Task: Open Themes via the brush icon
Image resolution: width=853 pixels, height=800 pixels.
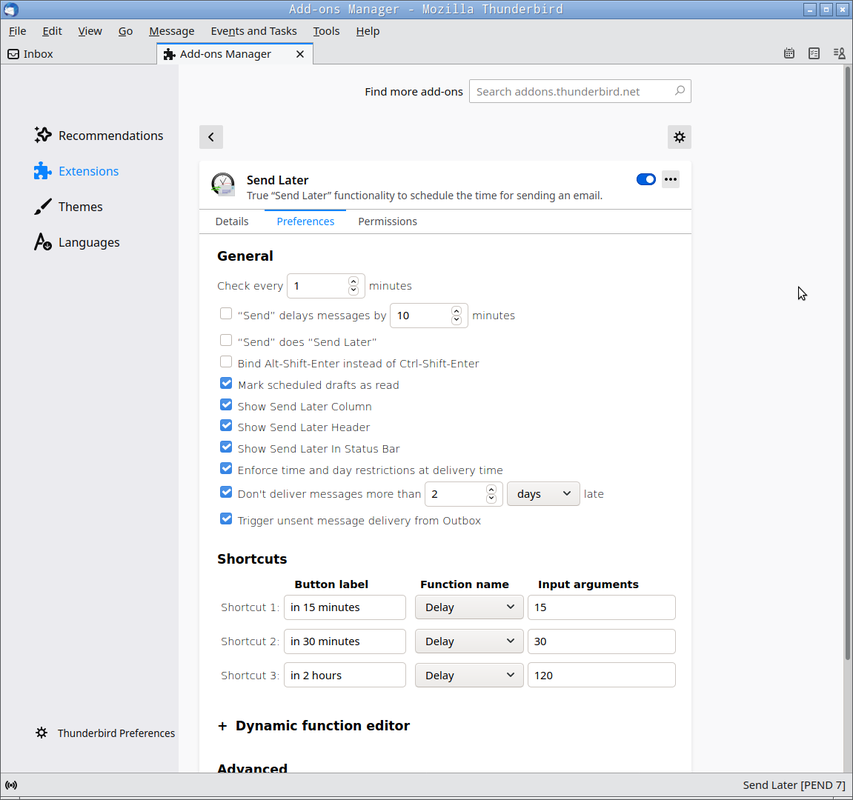Action: (42, 207)
